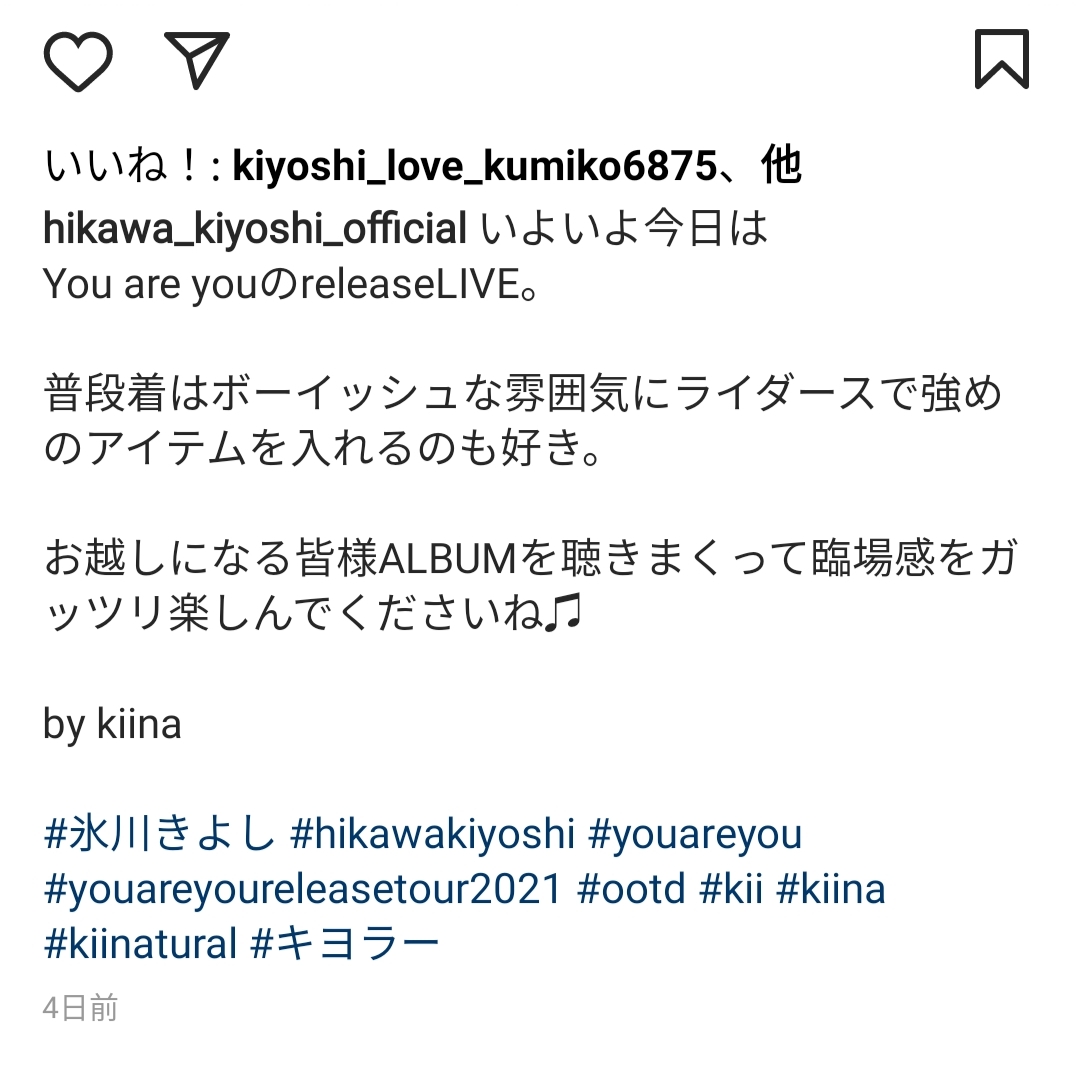Open hashtag #氷川きよし

pyautogui.click(x=160, y=833)
